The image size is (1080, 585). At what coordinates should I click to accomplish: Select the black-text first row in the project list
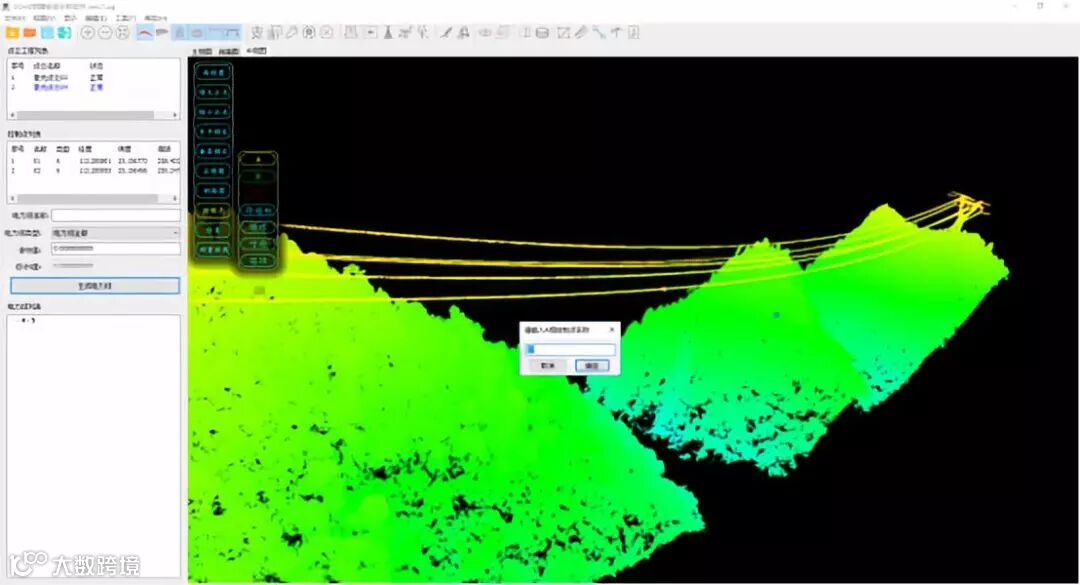point(93,78)
